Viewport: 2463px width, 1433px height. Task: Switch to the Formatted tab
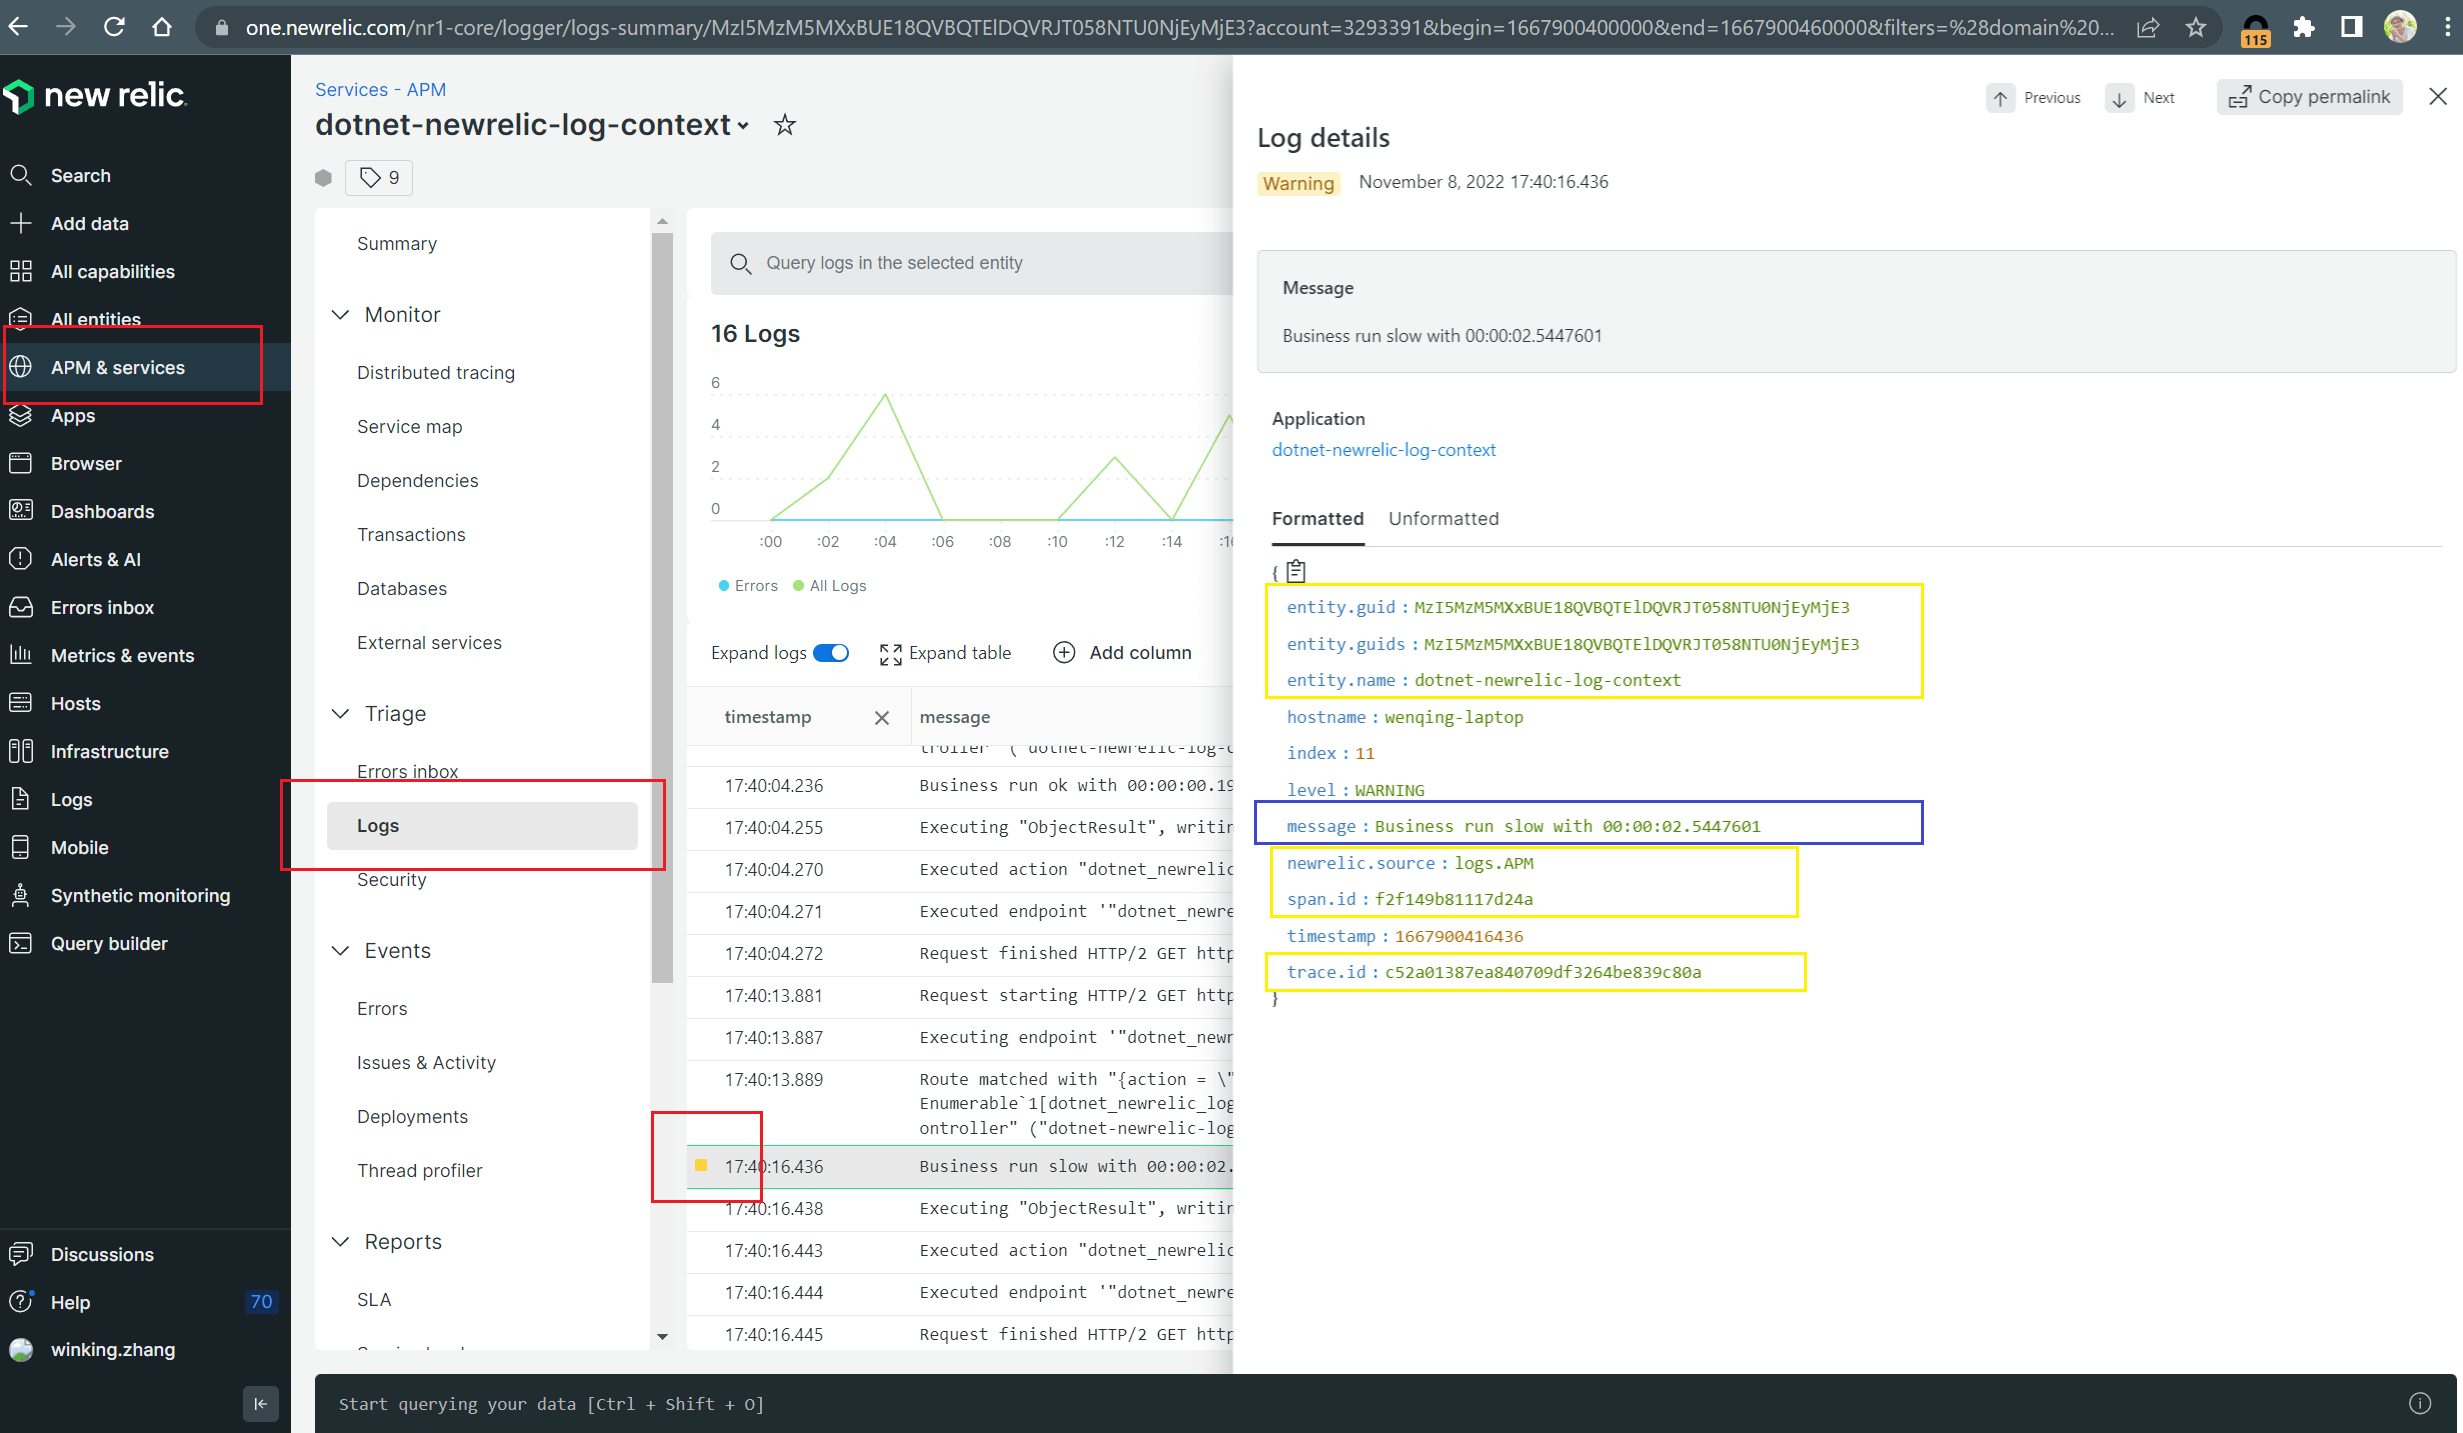[x=1317, y=519]
